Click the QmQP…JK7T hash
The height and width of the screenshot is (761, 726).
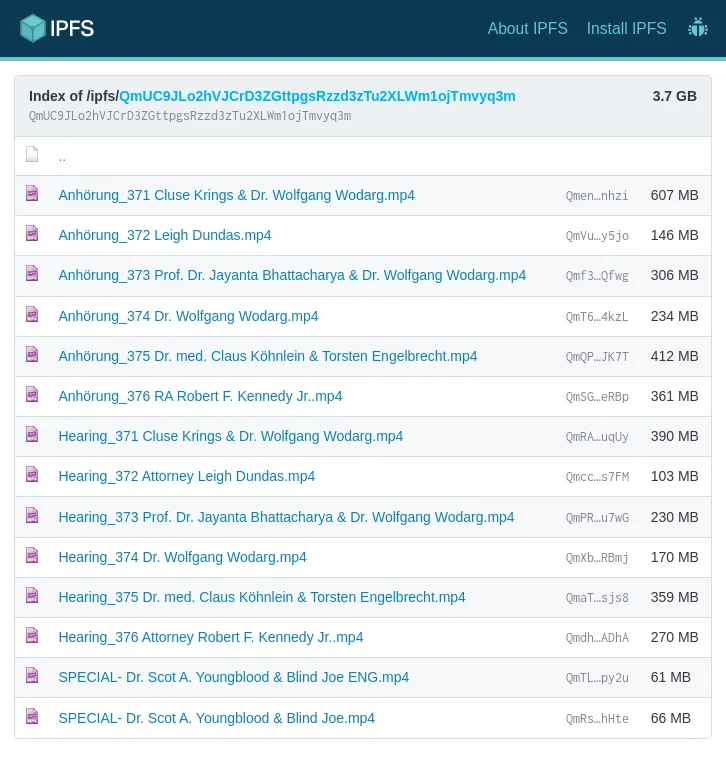[x=597, y=356]
